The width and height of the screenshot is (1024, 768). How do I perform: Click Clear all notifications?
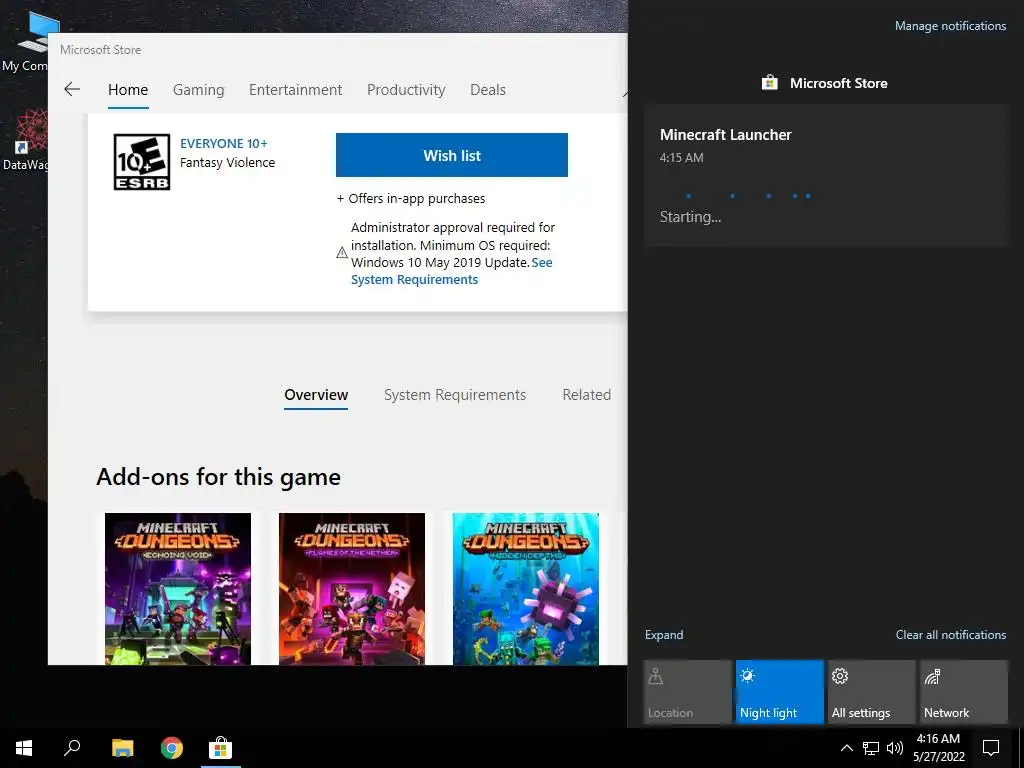(x=951, y=635)
